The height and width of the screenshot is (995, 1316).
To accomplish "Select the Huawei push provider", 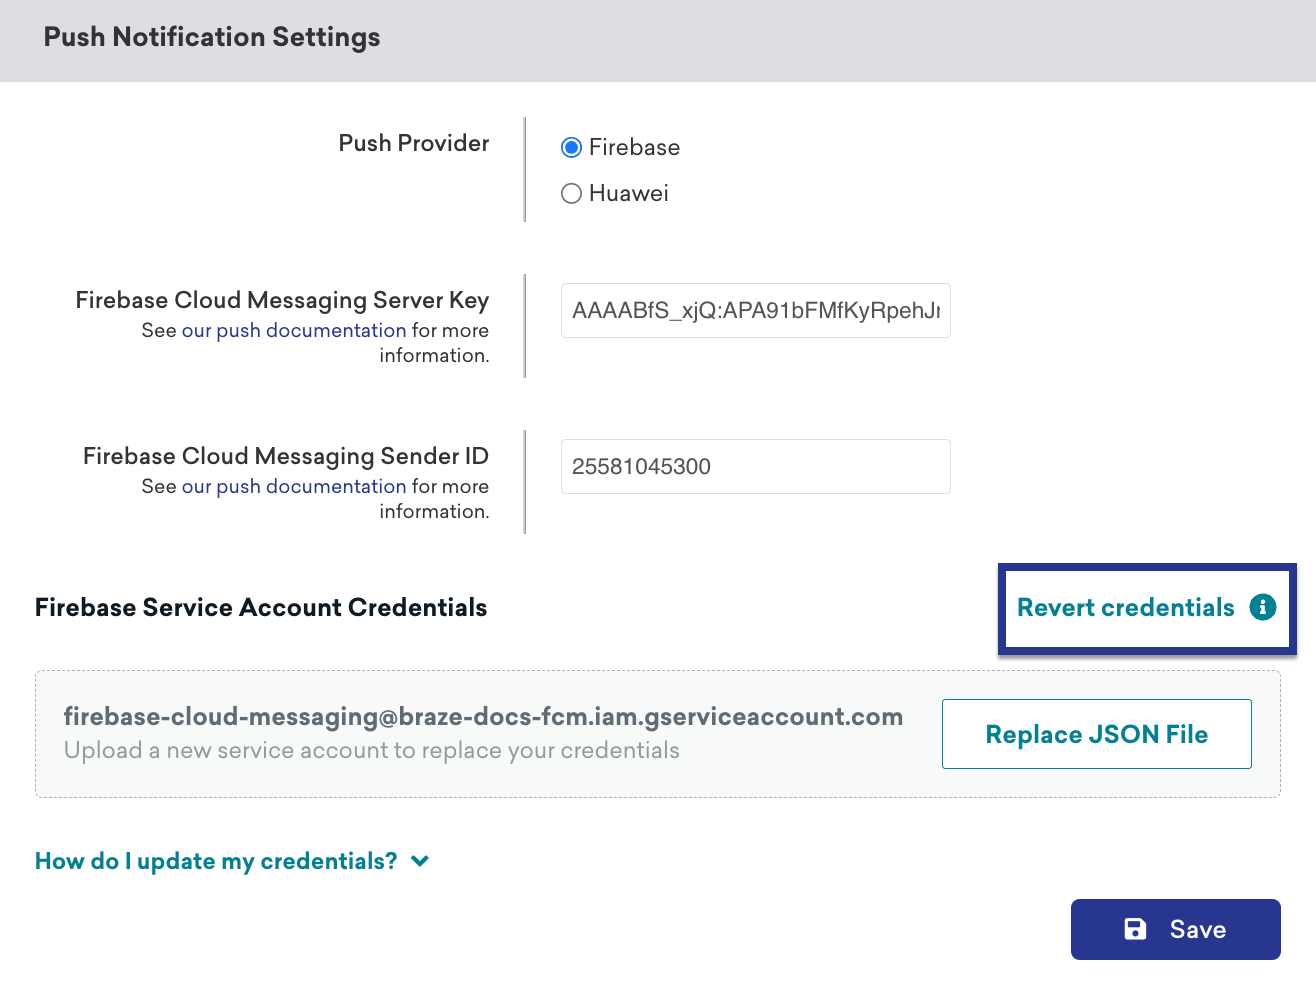I will pyautogui.click(x=571, y=193).
